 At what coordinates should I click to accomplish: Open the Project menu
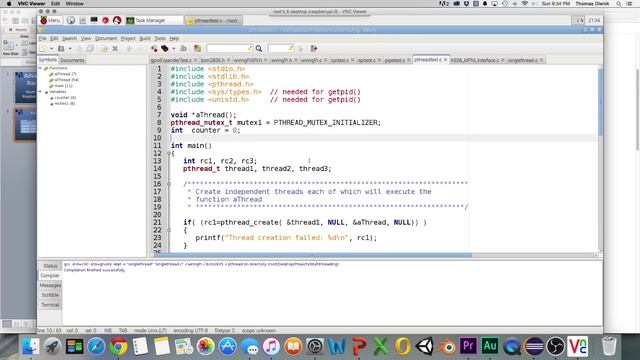coord(128,38)
